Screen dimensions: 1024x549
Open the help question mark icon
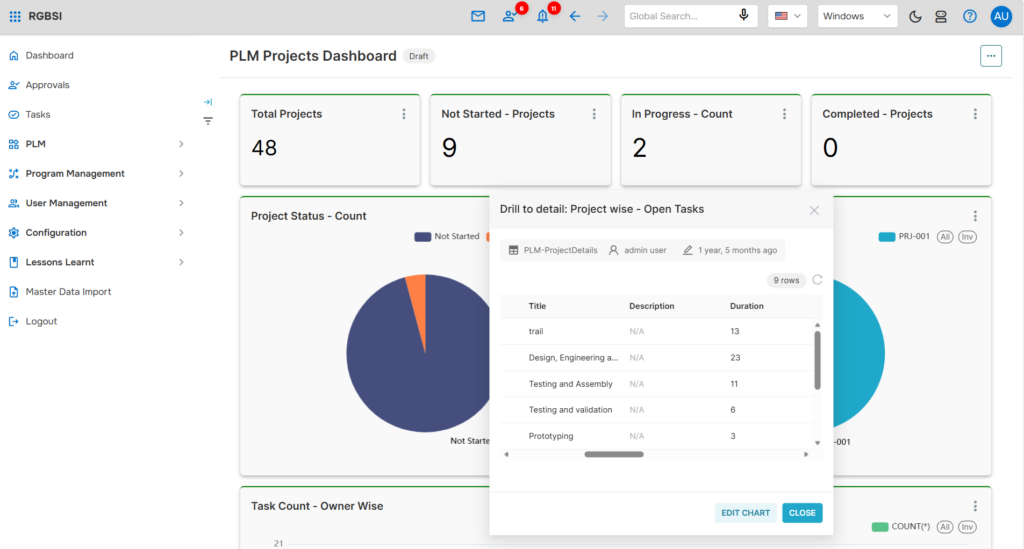[x=970, y=16]
